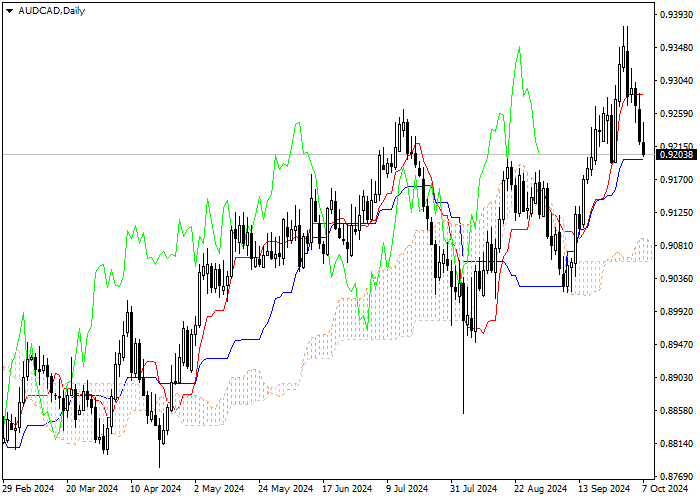Click the 0.88140 price level label
Image resolution: width=700 pixels, height=500 pixels.
tap(677, 444)
